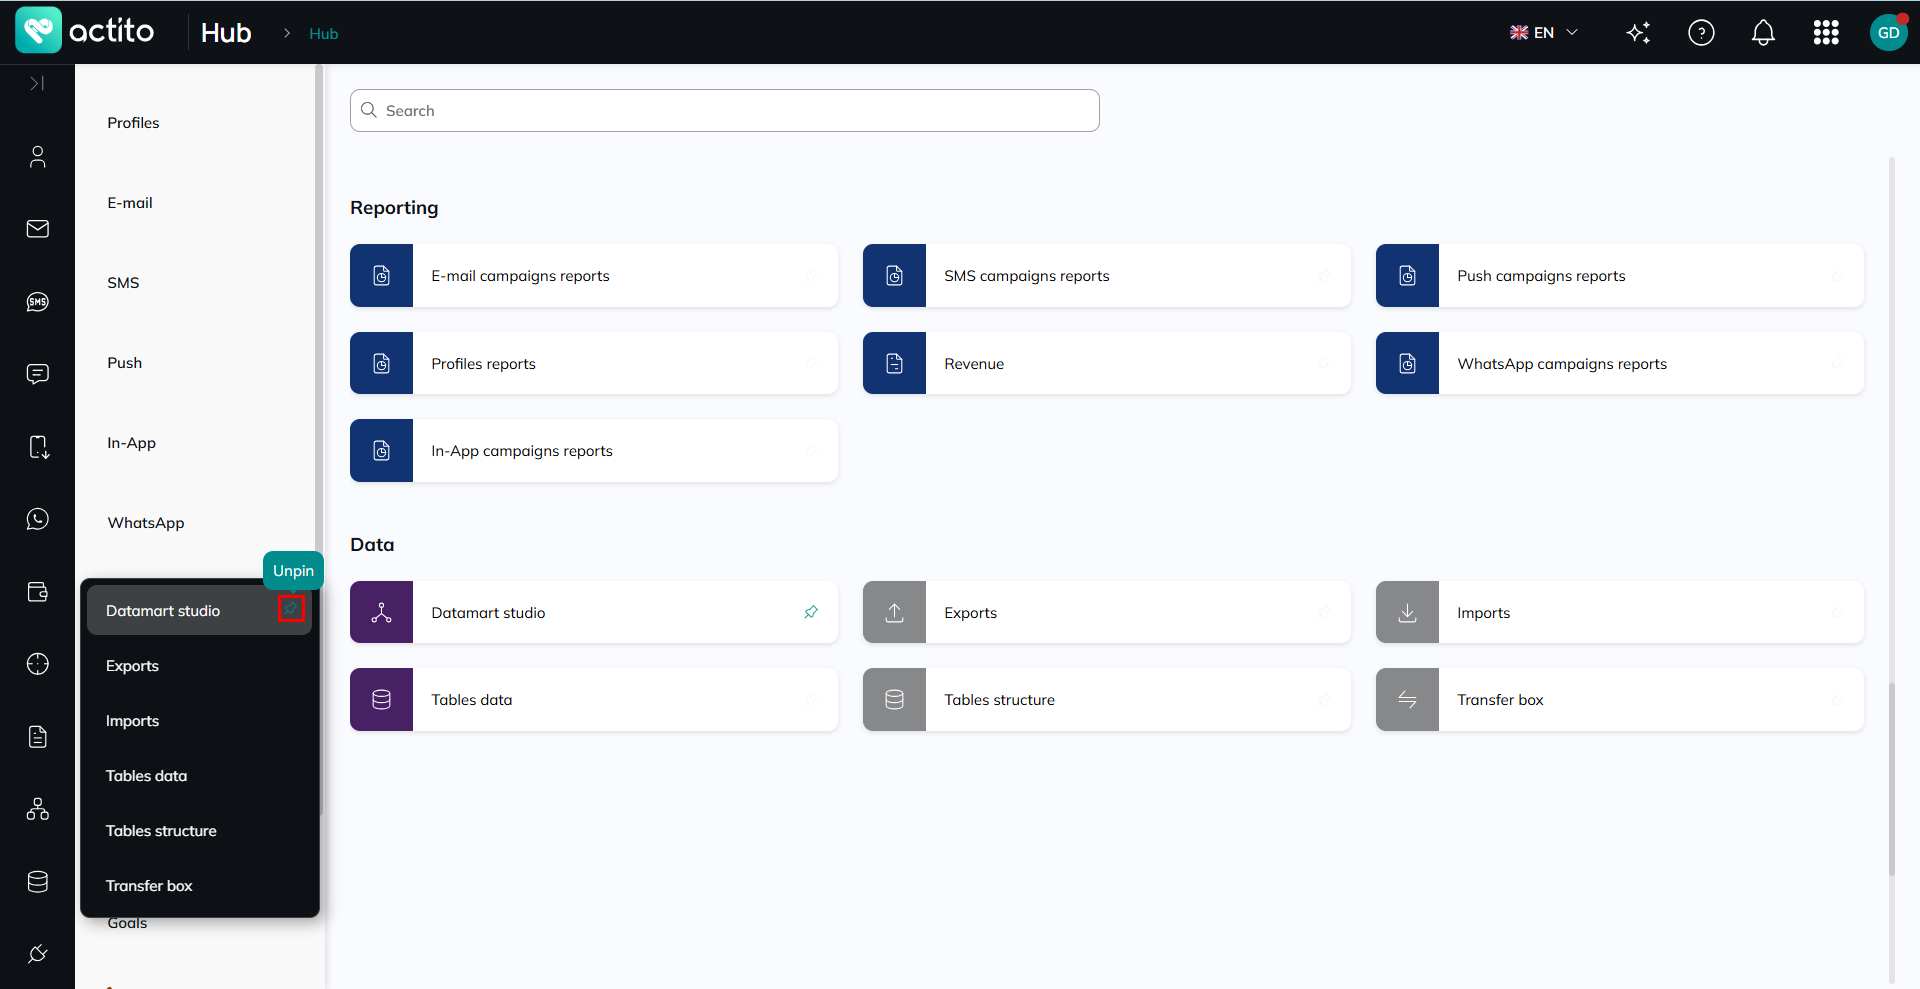Image resolution: width=1920 pixels, height=989 pixels.
Task: Open the apps grid launcher
Action: [x=1826, y=33]
